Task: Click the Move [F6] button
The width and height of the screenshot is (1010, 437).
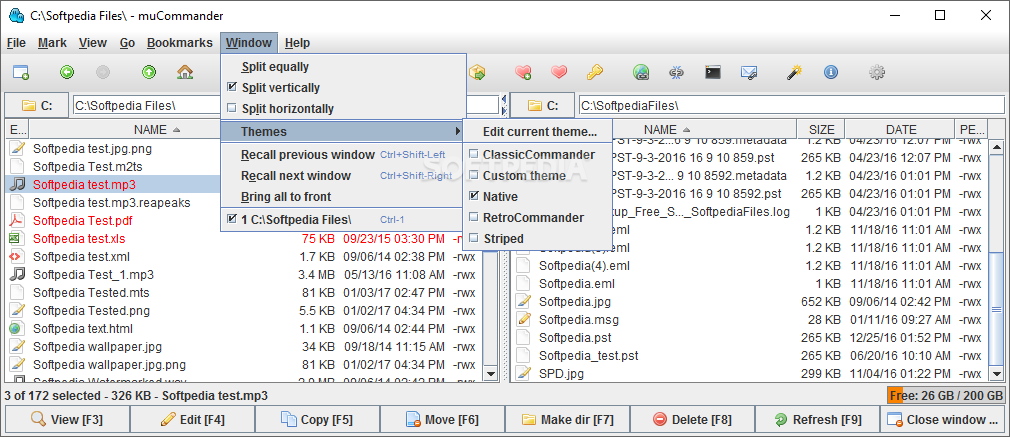Action: pos(442,420)
